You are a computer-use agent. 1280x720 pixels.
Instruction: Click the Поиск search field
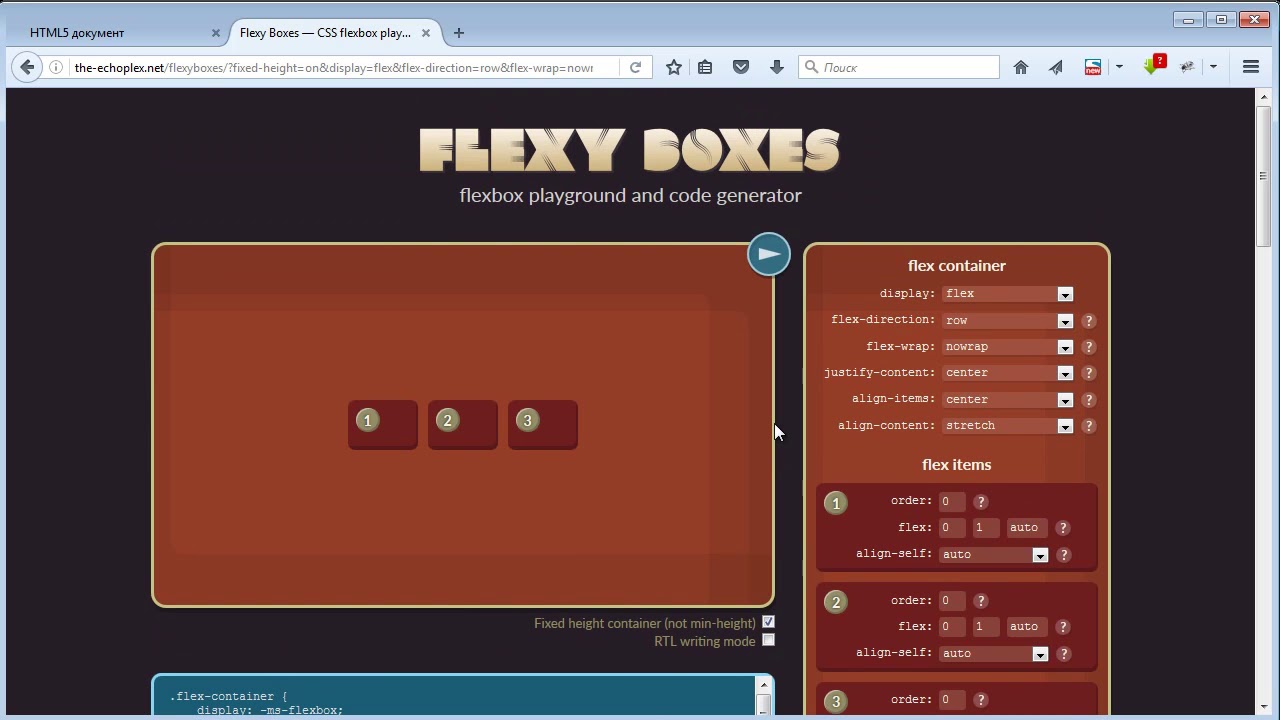(x=899, y=67)
